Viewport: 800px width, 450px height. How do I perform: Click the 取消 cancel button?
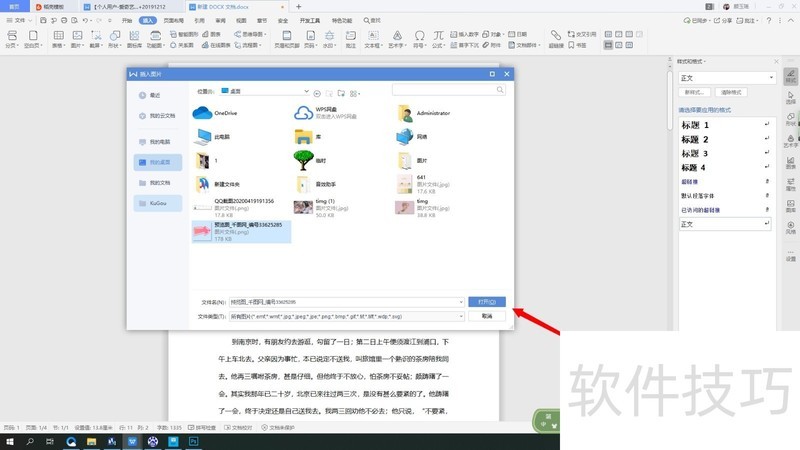point(487,316)
